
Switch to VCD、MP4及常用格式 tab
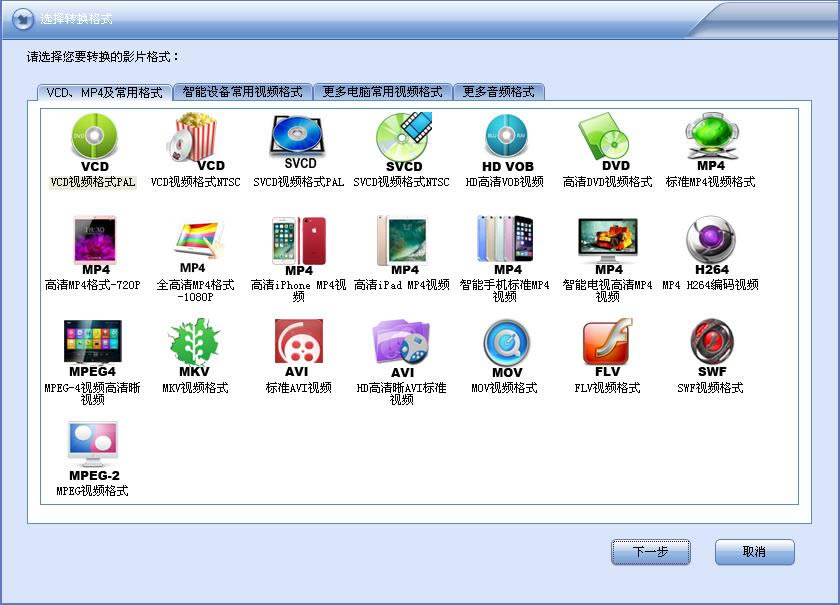[104, 93]
